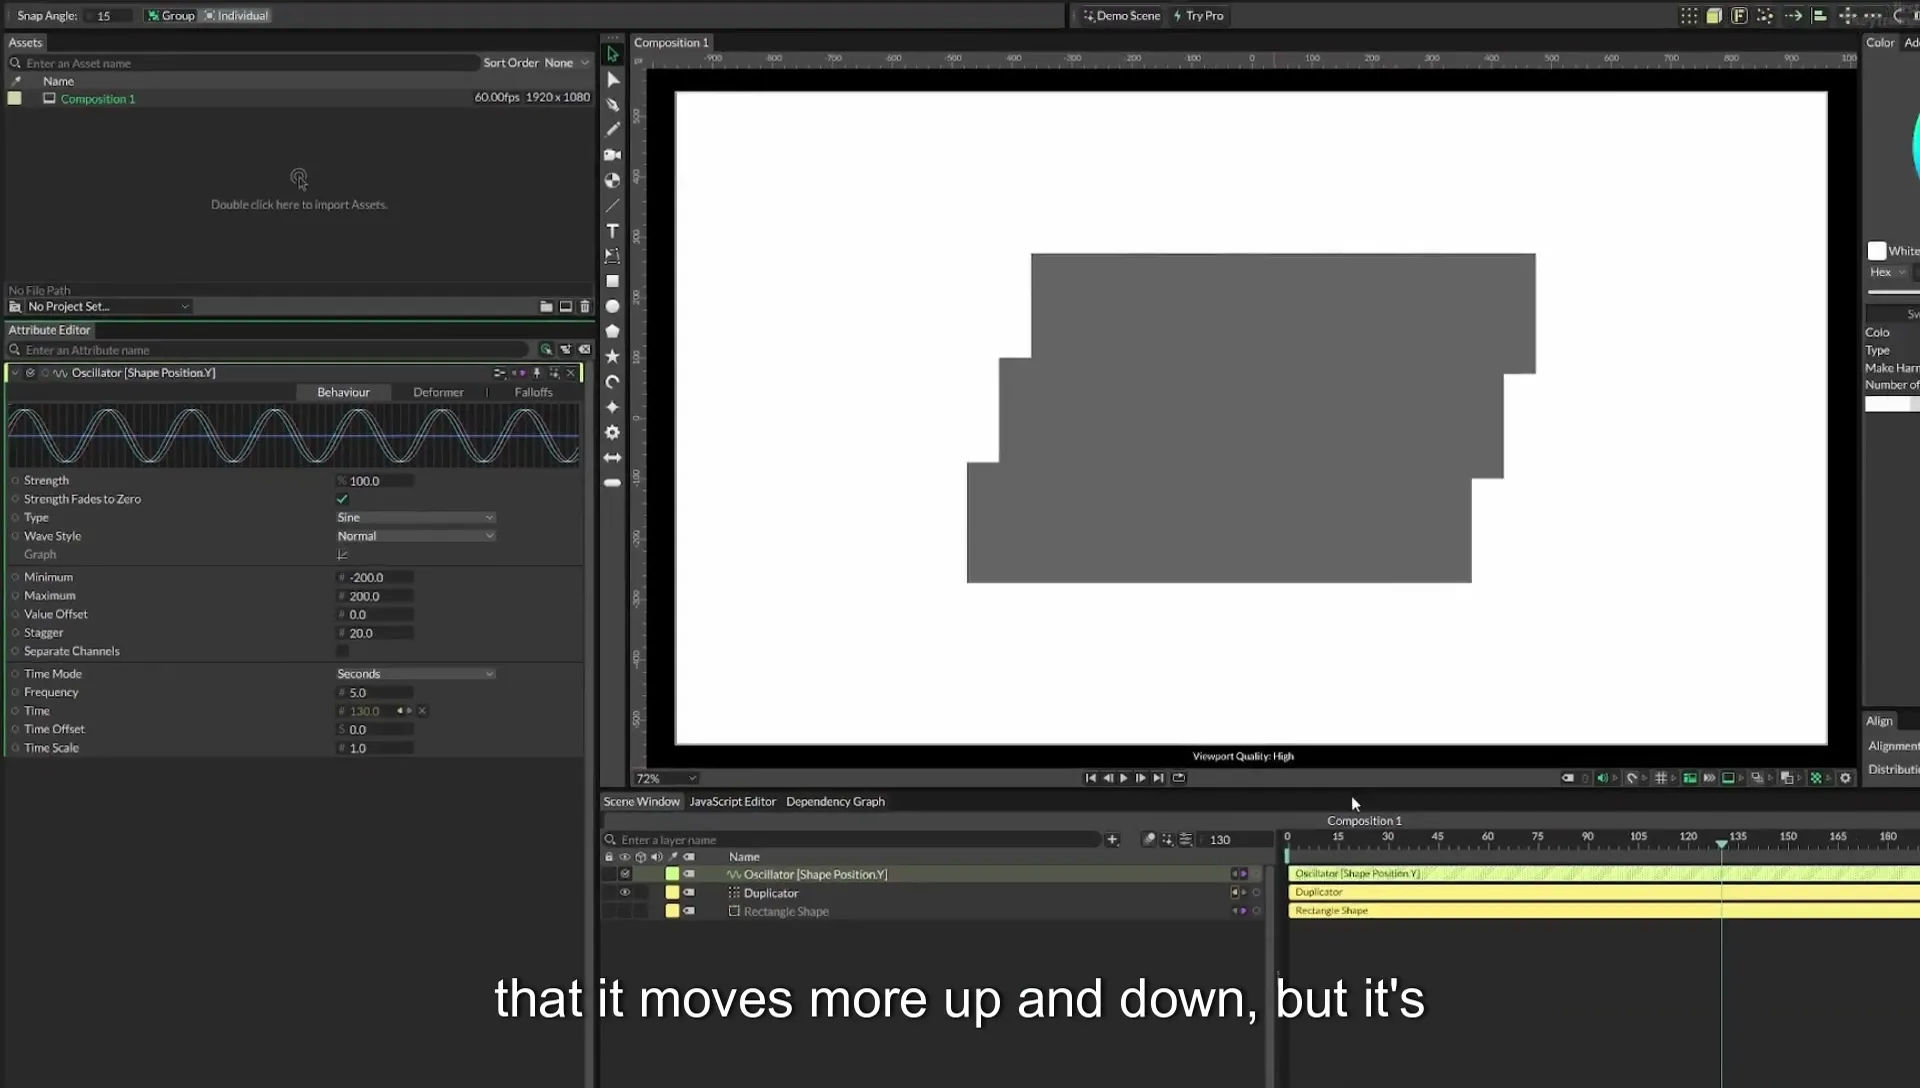Open folder icon in Assets panel
This screenshot has width=1920, height=1088.
pos(546,307)
